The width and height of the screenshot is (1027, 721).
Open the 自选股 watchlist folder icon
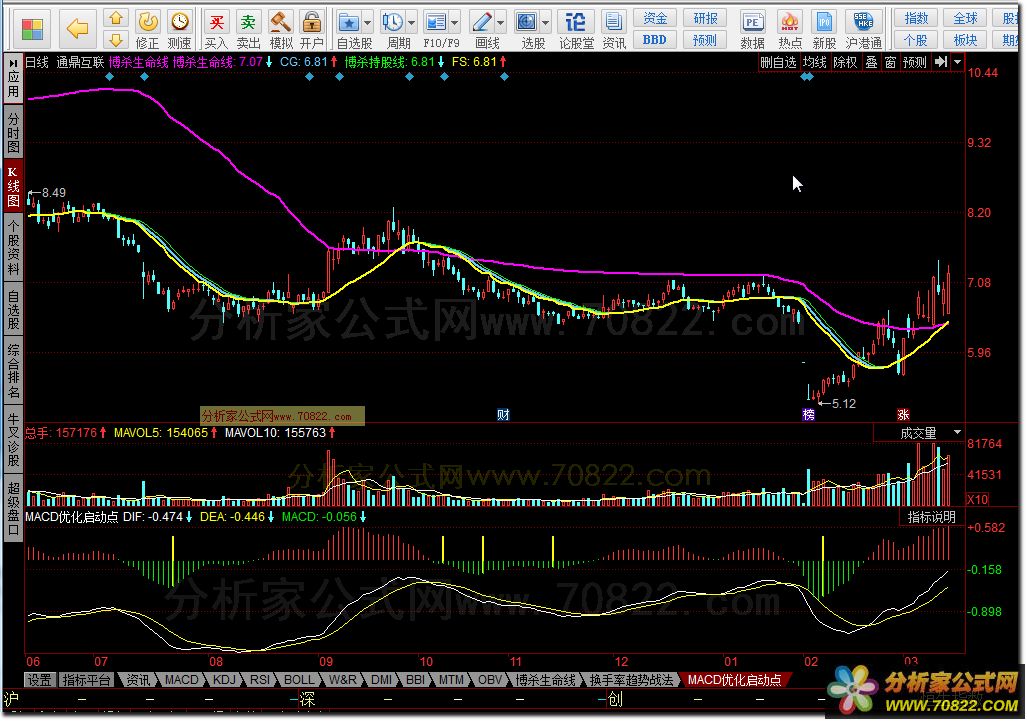point(348,24)
